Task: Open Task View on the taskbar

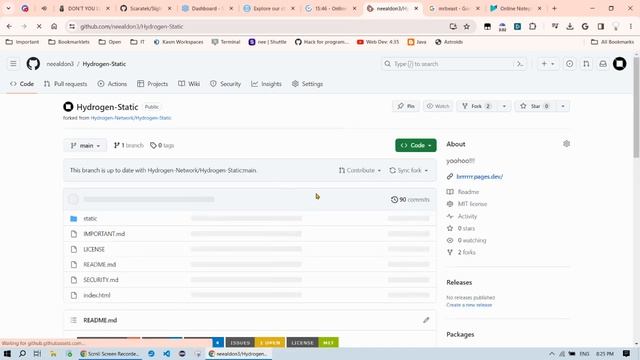Action: [x=37, y=353]
